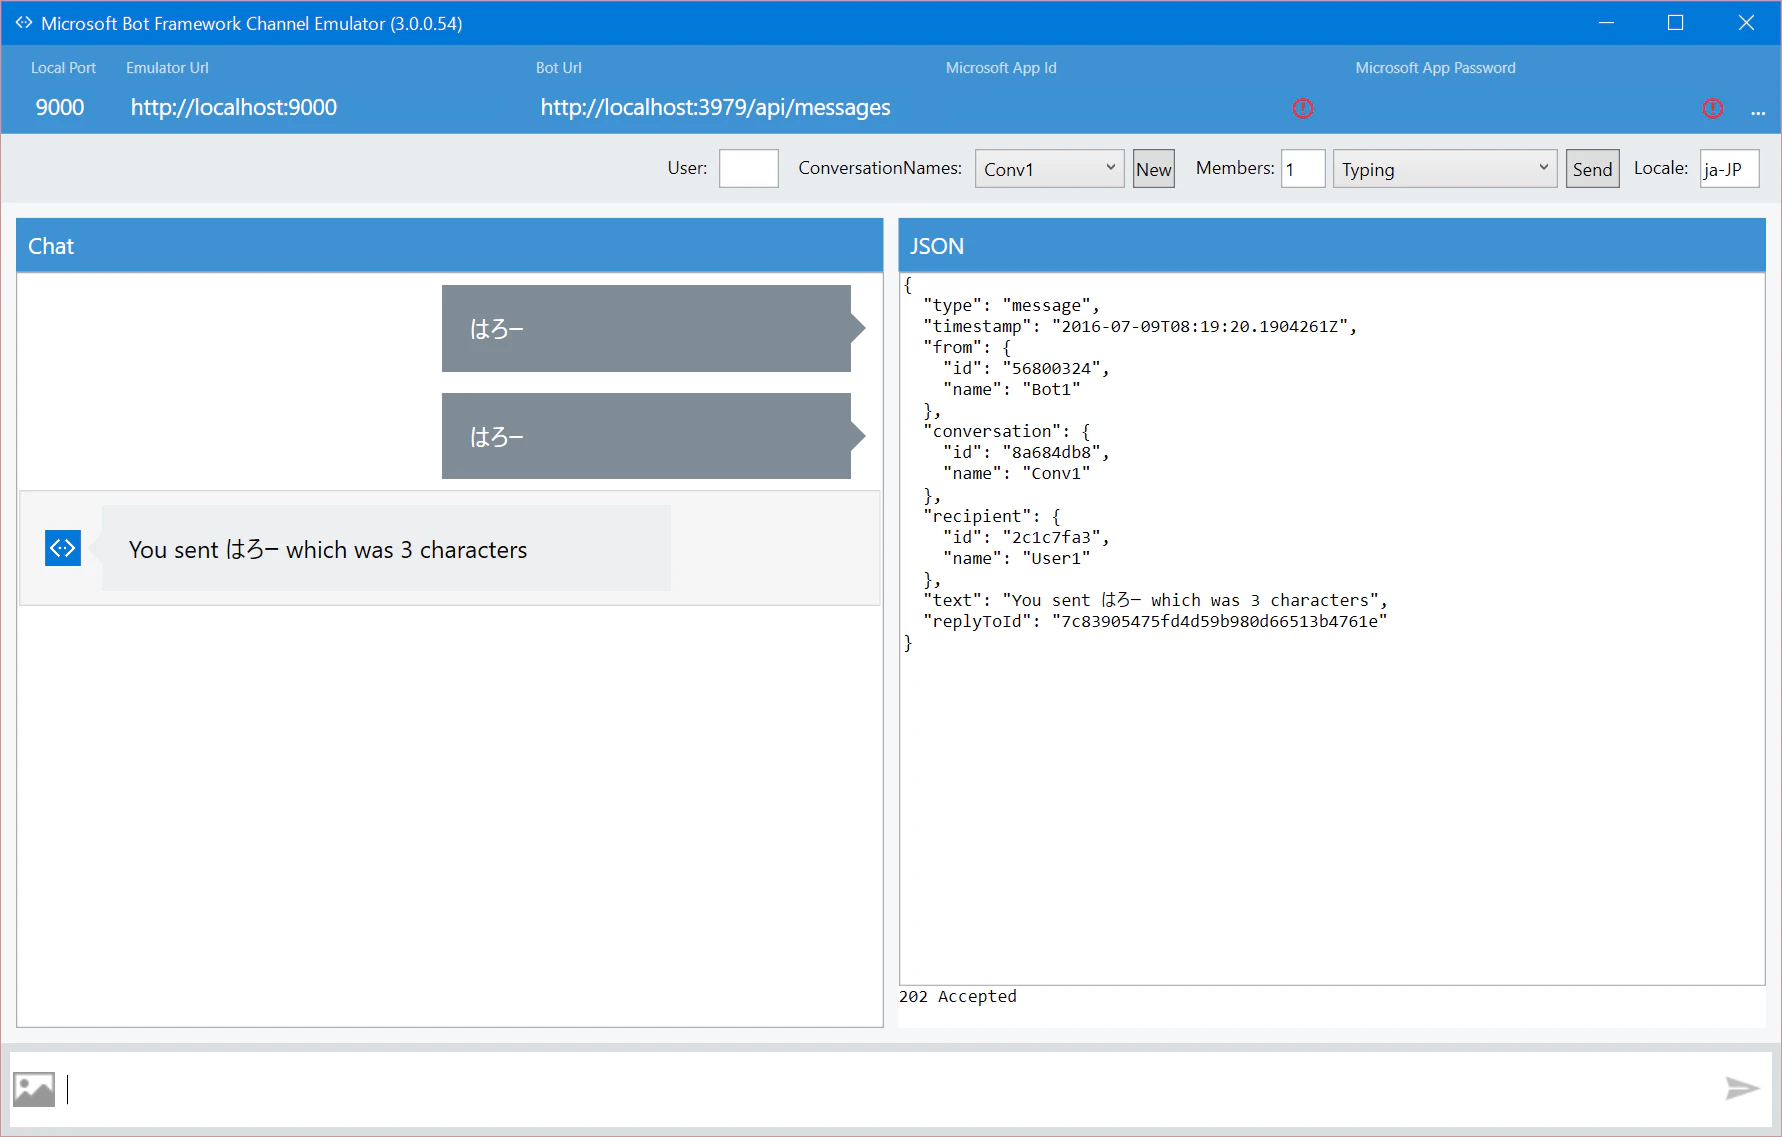This screenshot has height=1137, width=1782.
Task: Click the App Password warning icon
Action: [1712, 108]
